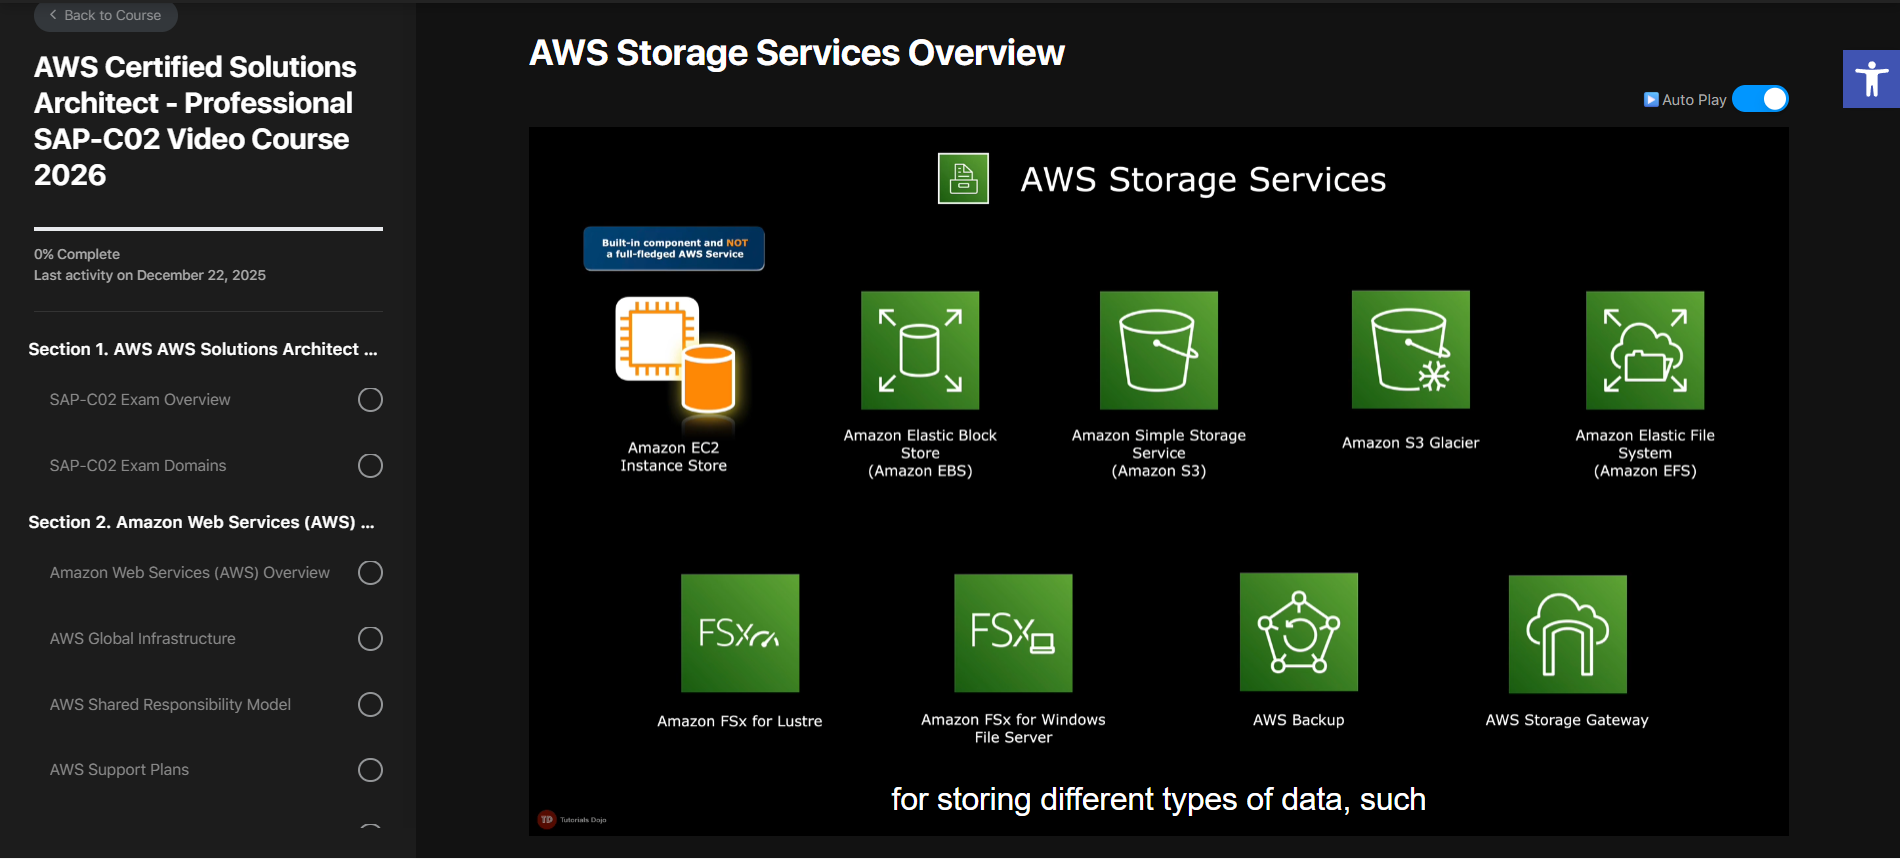This screenshot has width=1900, height=859.
Task: Go back using Back to Course button
Action: [105, 15]
